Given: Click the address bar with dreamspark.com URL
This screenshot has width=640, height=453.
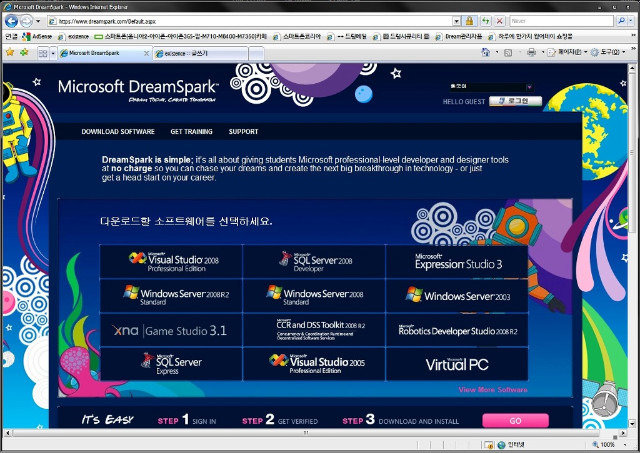Looking at the screenshot, I should coord(250,21).
